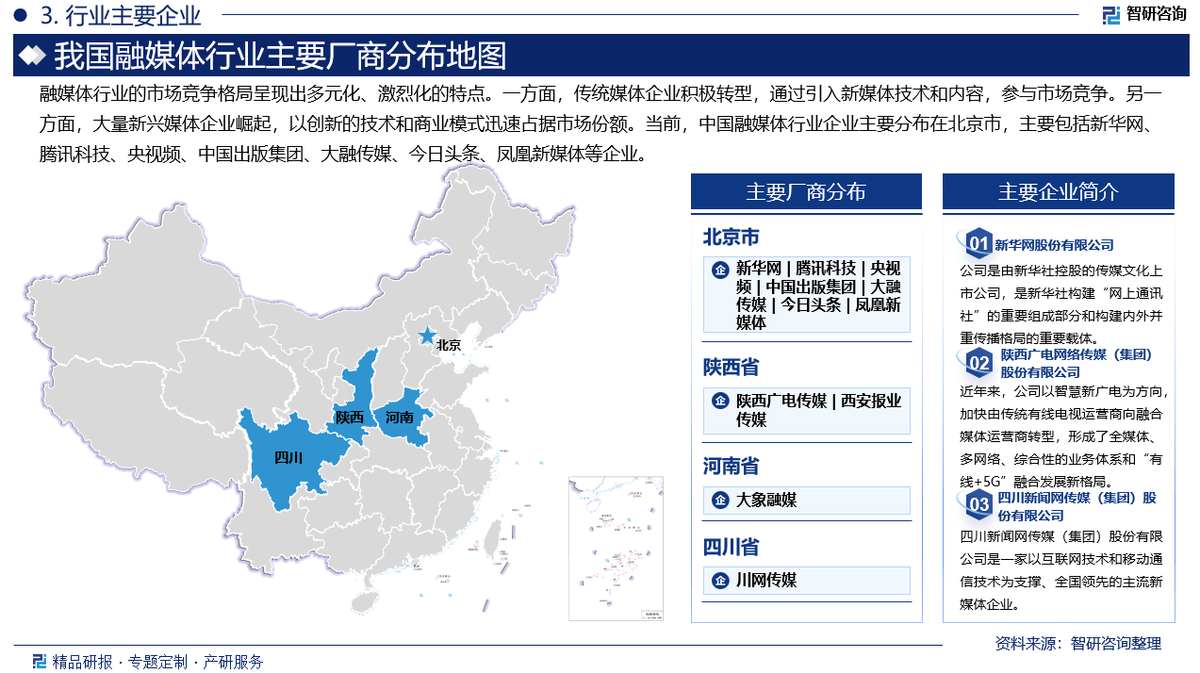
Task: Click the Beijing star marker on the map
Action: [x=427, y=335]
